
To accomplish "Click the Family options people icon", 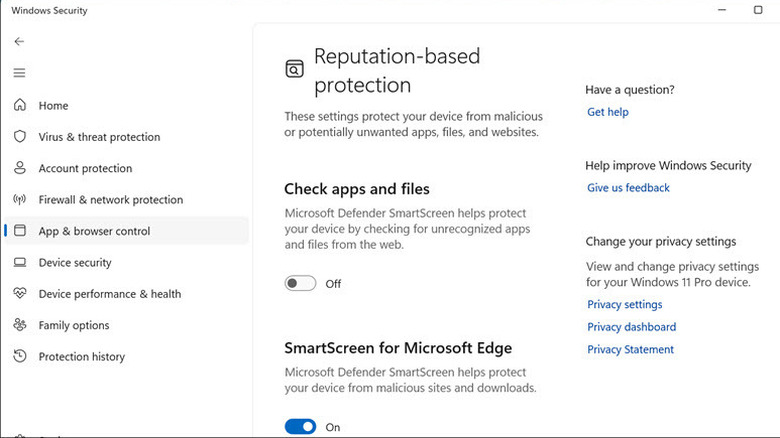I will pos(19,325).
